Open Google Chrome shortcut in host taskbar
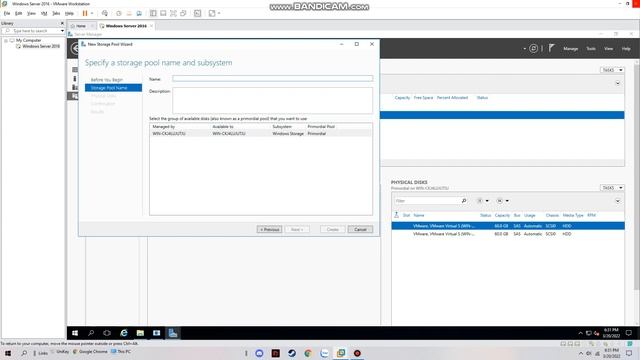This screenshot has width=640, height=360. 90,351
